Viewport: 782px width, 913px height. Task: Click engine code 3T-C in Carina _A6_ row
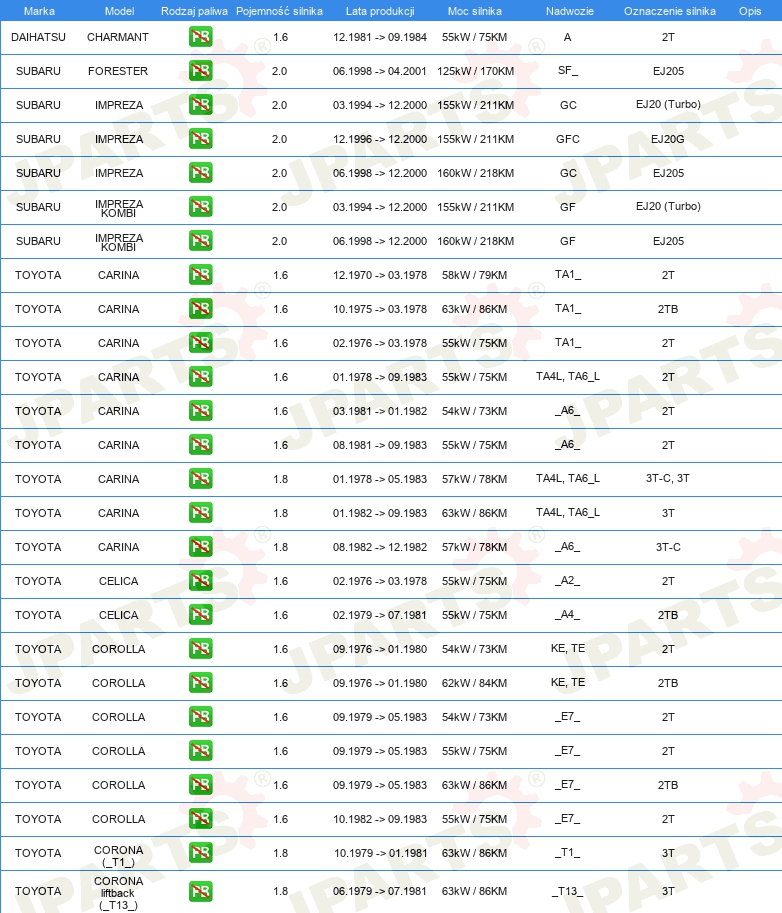click(668, 547)
